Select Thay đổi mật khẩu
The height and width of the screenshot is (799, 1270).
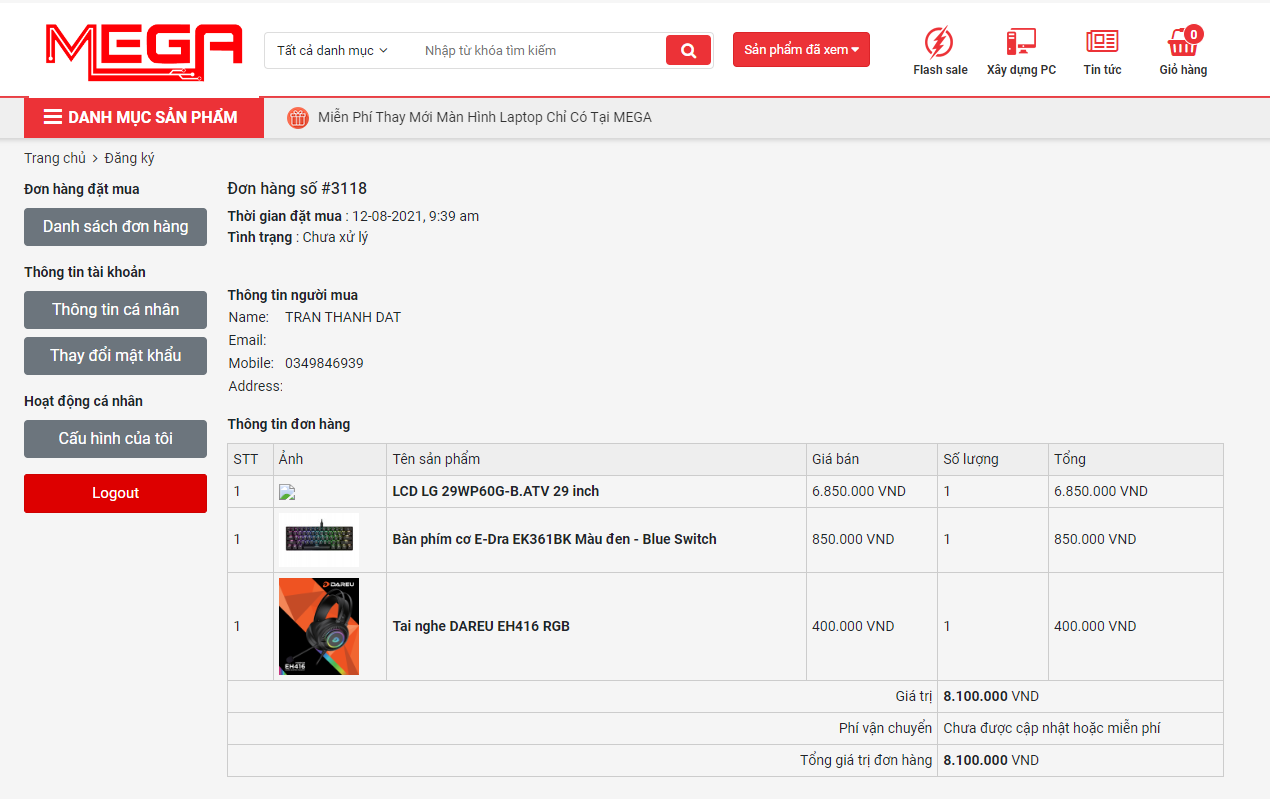[115, 356]
